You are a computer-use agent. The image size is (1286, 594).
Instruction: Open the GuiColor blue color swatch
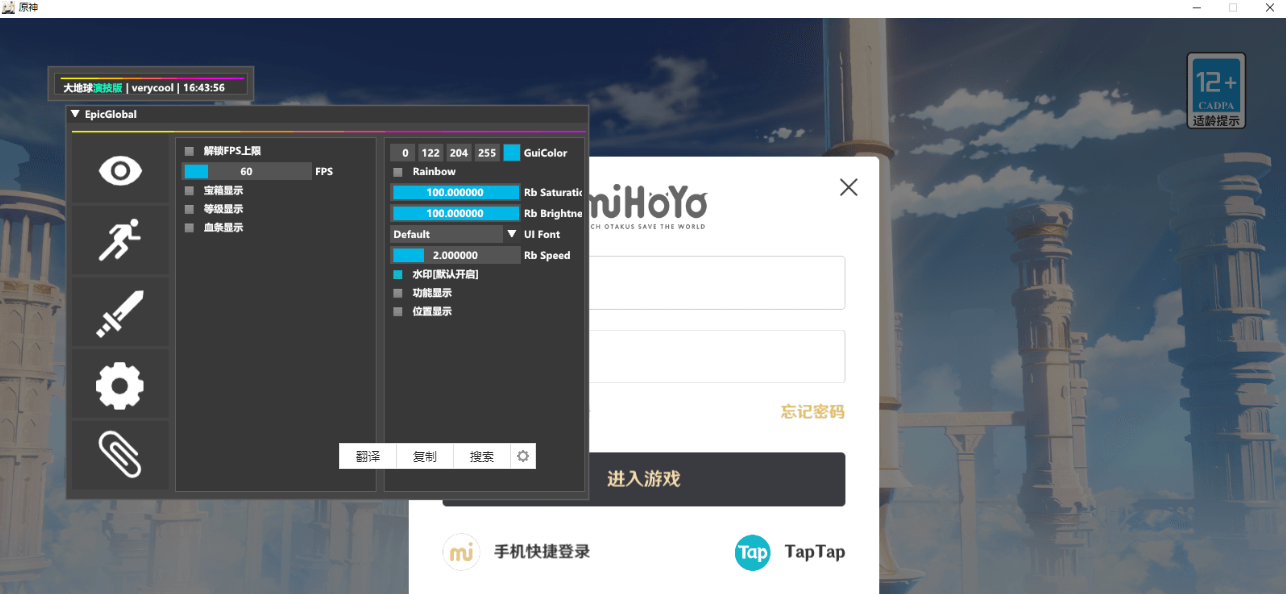point(512,153)
